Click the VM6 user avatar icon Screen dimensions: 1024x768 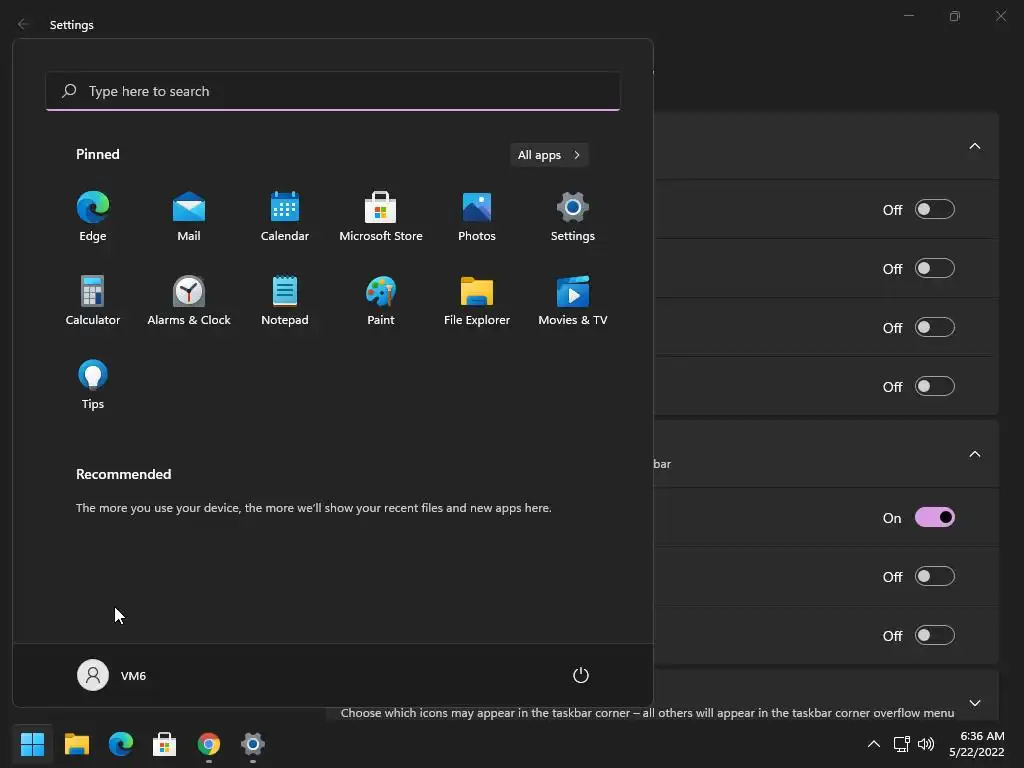(93, 675)
